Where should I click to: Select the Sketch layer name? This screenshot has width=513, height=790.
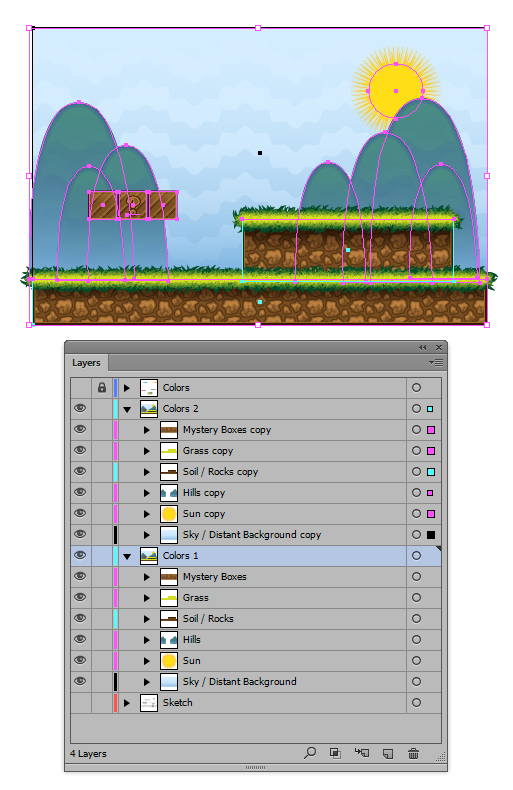coord(177,702)
